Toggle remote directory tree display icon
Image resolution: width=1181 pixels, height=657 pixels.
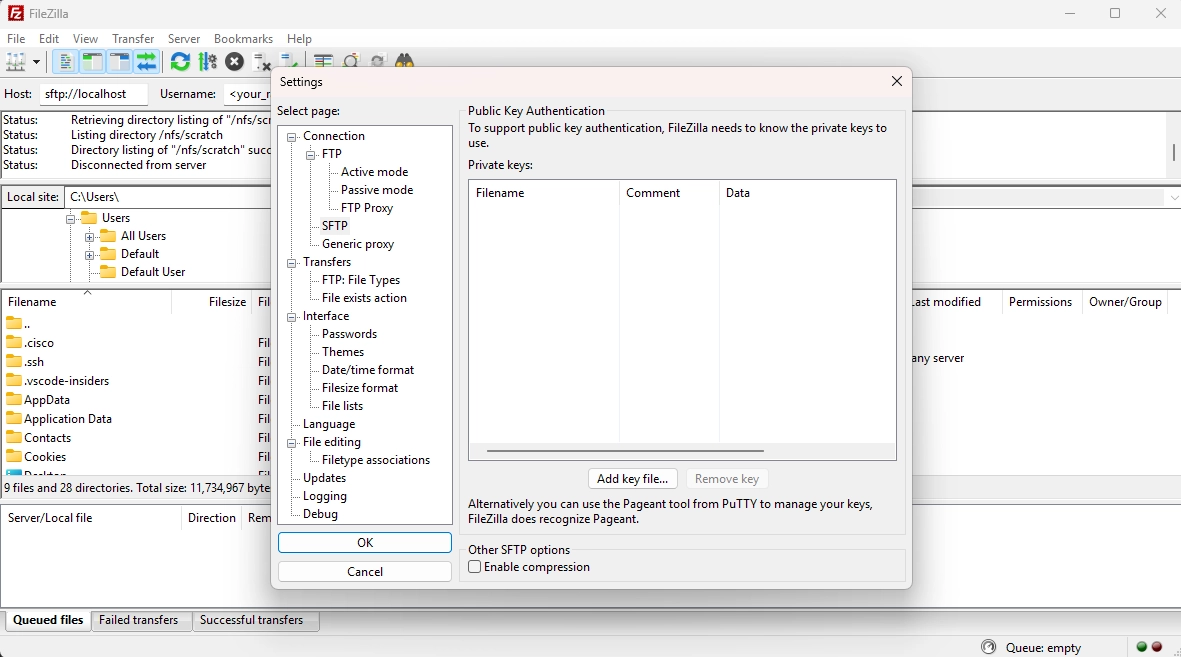pyautogui.click(x=120, y=62)
